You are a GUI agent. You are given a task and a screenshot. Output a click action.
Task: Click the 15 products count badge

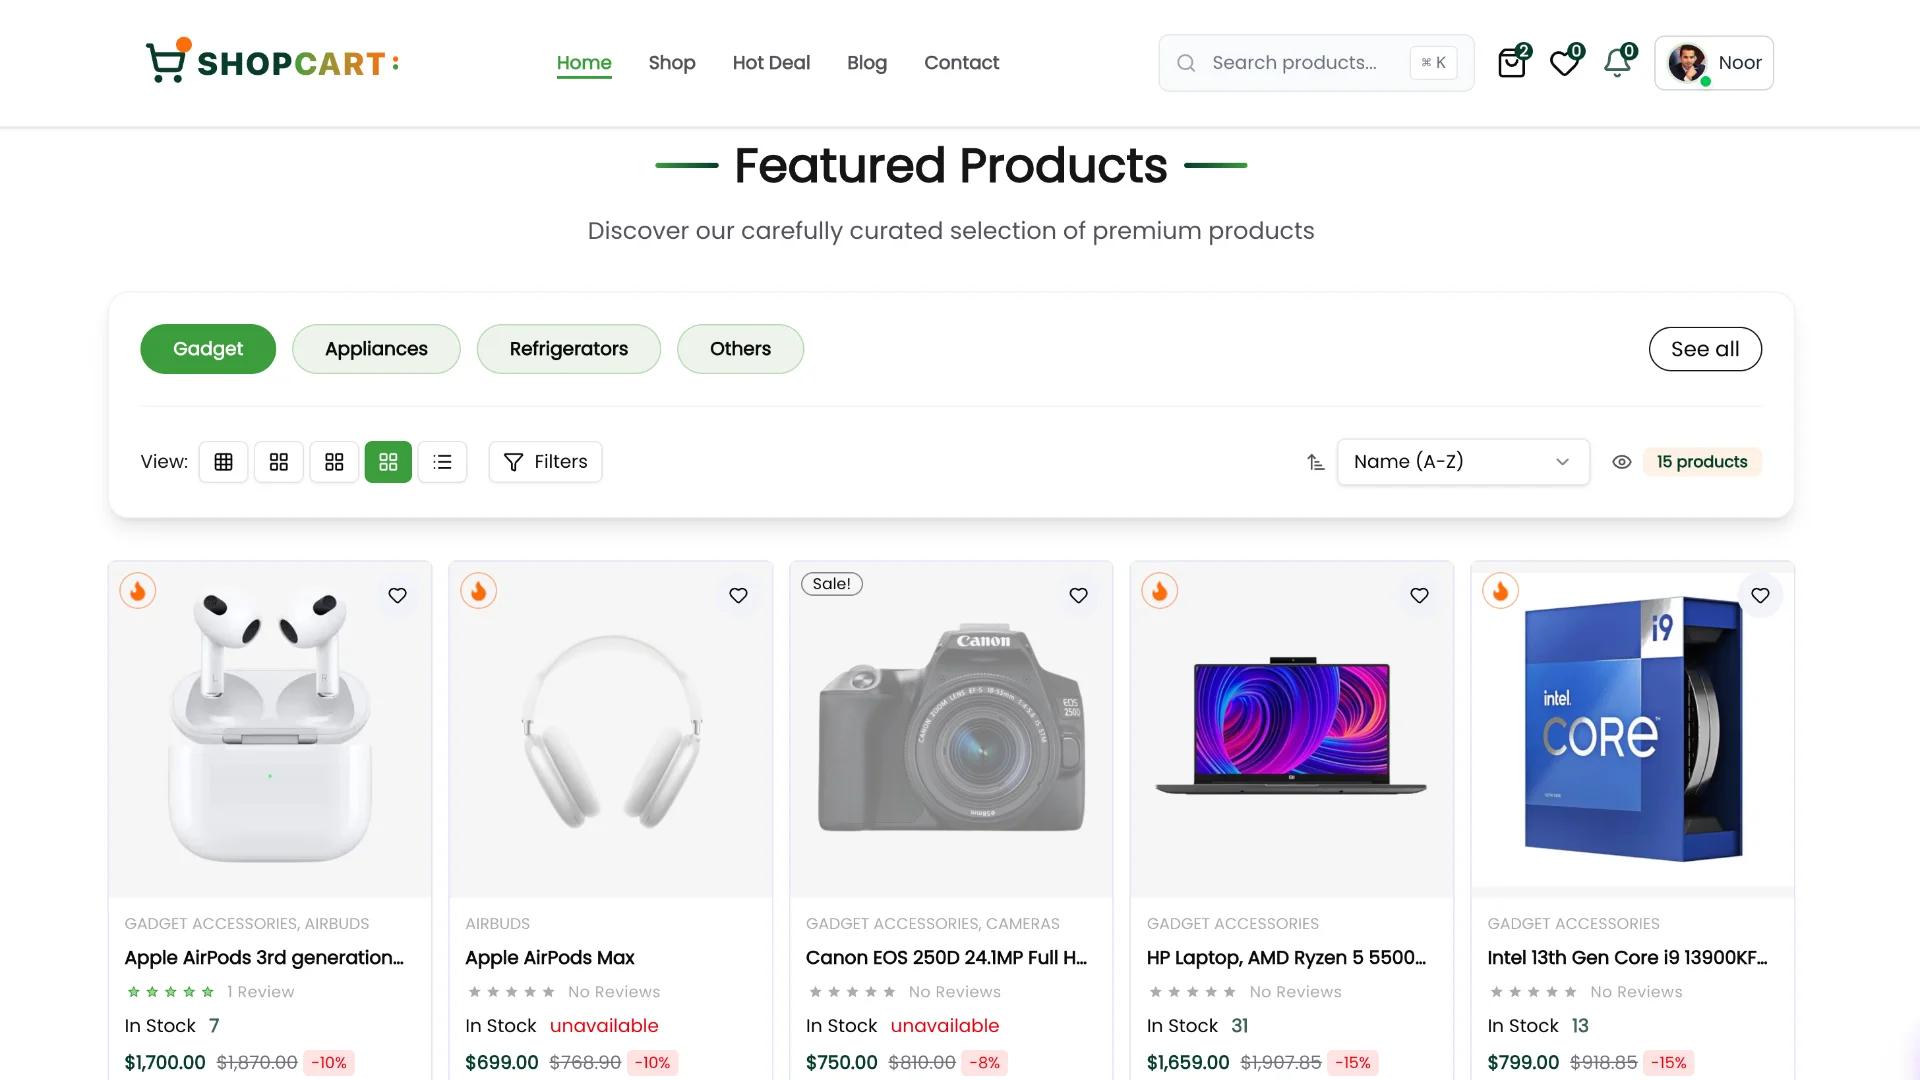coord(1702,462)
